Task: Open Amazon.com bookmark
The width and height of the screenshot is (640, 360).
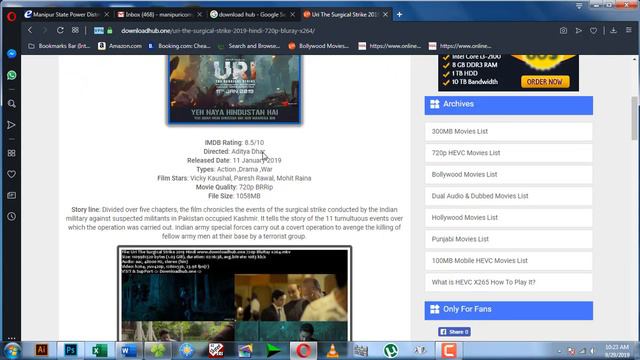Action: pyautogui.click(x=120, y=46)
